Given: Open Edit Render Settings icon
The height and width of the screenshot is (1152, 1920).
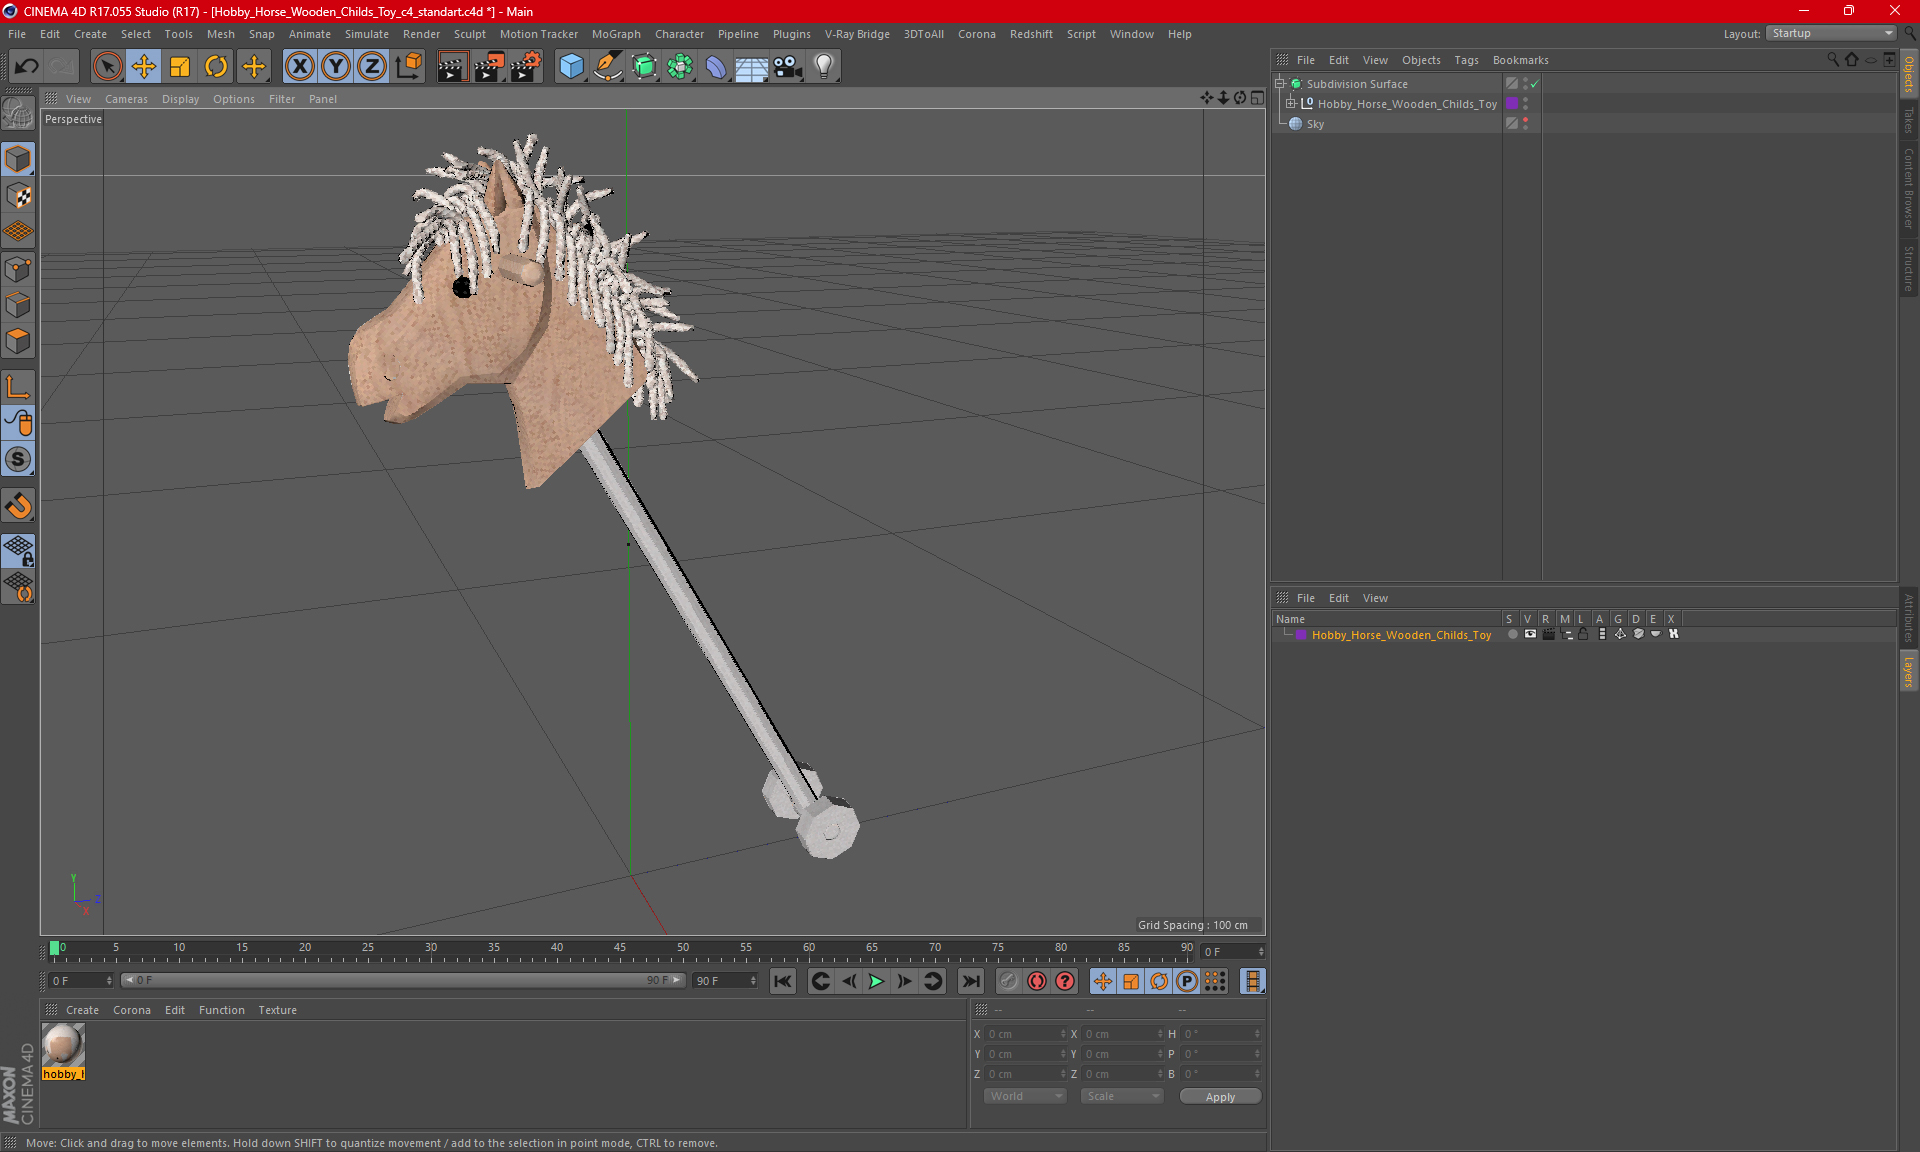Looking at the screenshot, I should click(526, 66).
